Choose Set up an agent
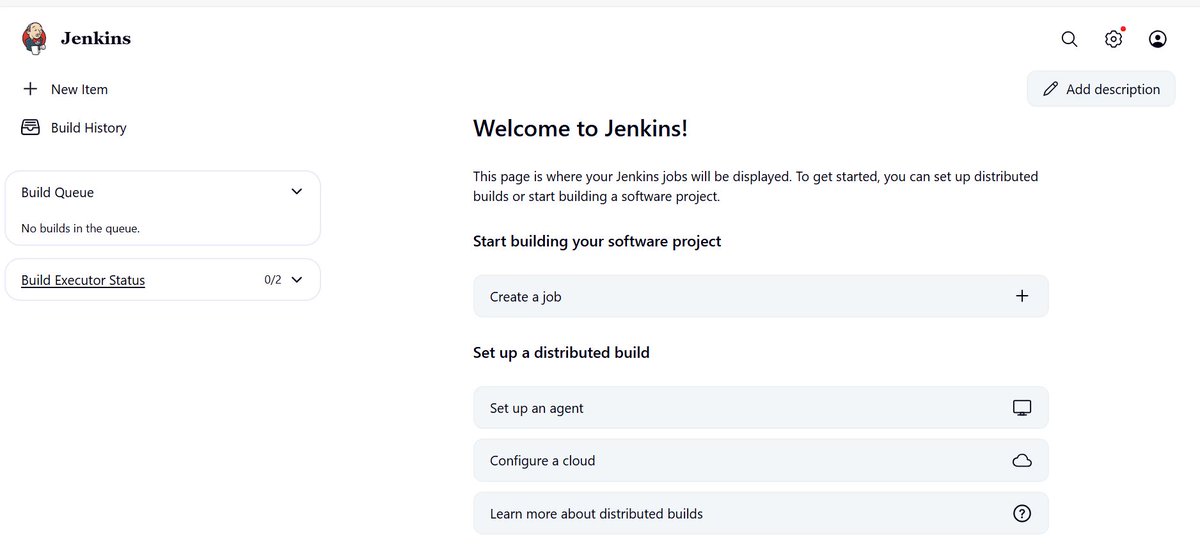 tap(761, 408)
